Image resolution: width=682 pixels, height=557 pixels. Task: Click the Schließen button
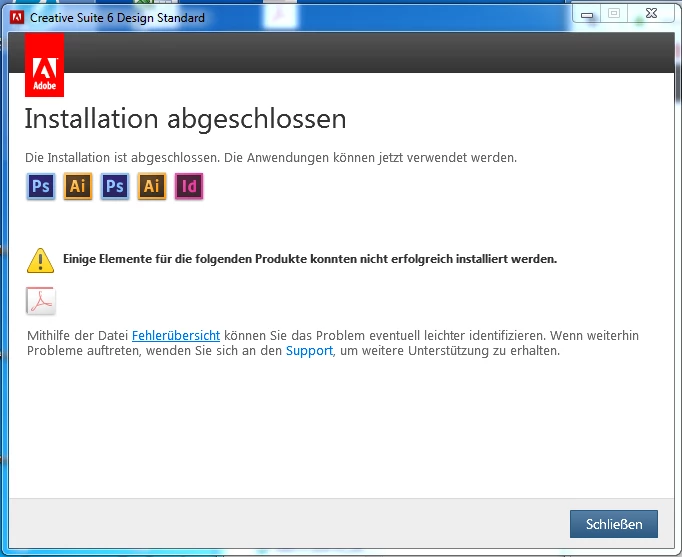pyautogui.click(x=614, y=524)
